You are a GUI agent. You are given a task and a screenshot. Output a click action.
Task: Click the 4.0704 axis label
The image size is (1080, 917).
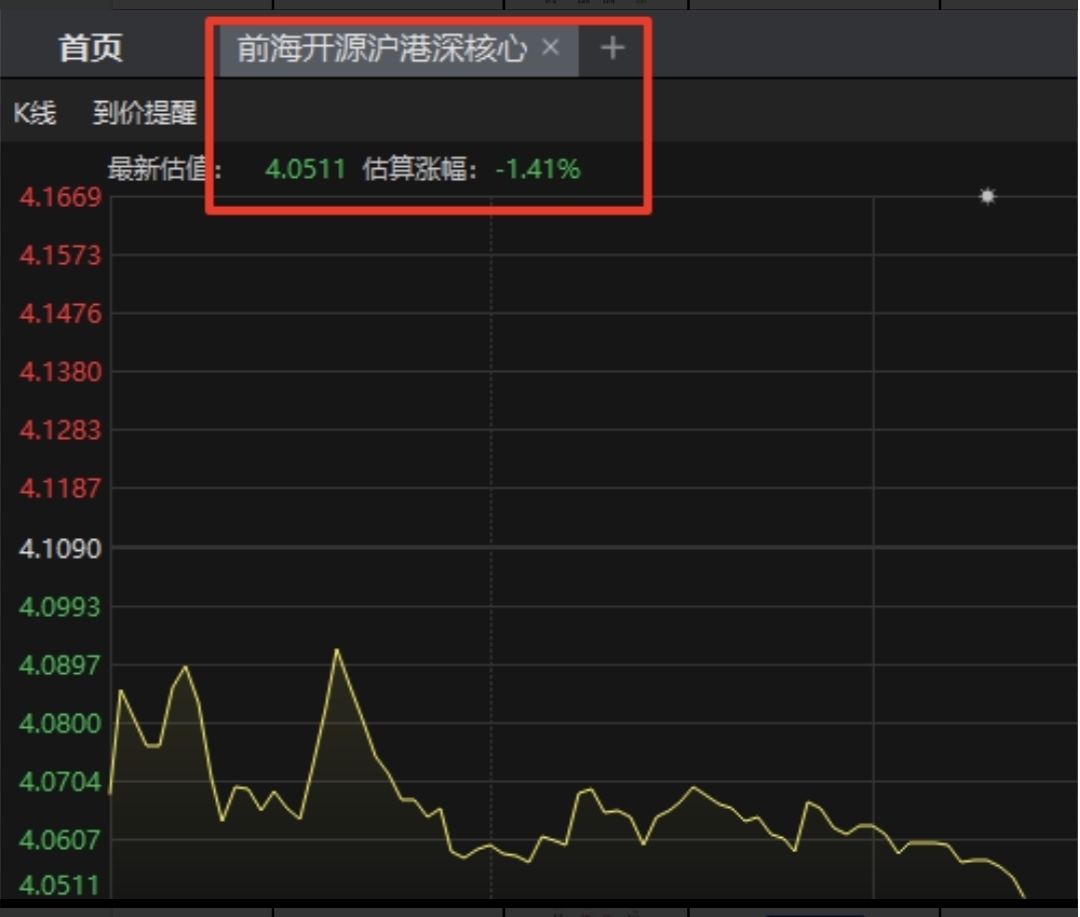pos(60,782)
